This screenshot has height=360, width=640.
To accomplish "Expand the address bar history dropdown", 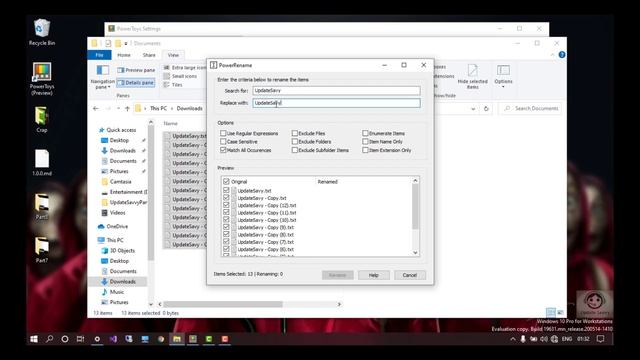I will pos(473,109).
